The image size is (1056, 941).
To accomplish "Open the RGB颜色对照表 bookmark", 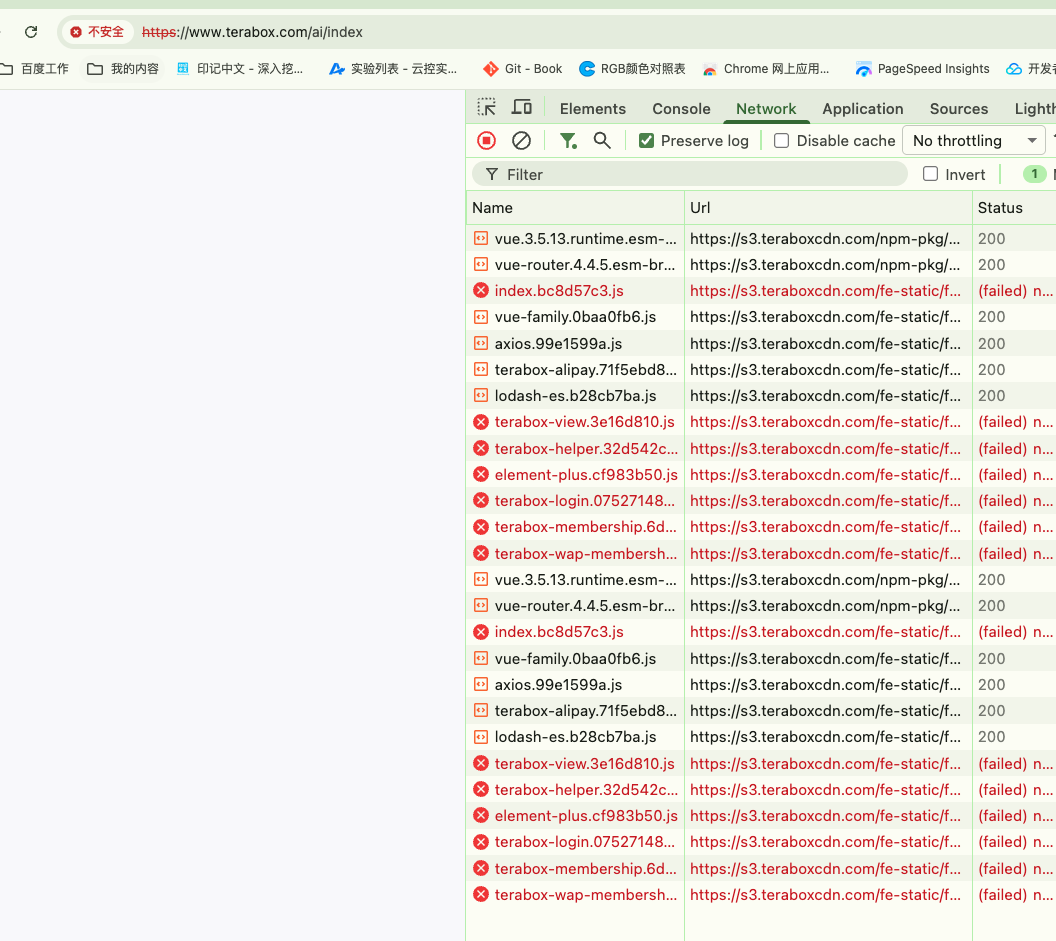I will (x=632, y=69).
